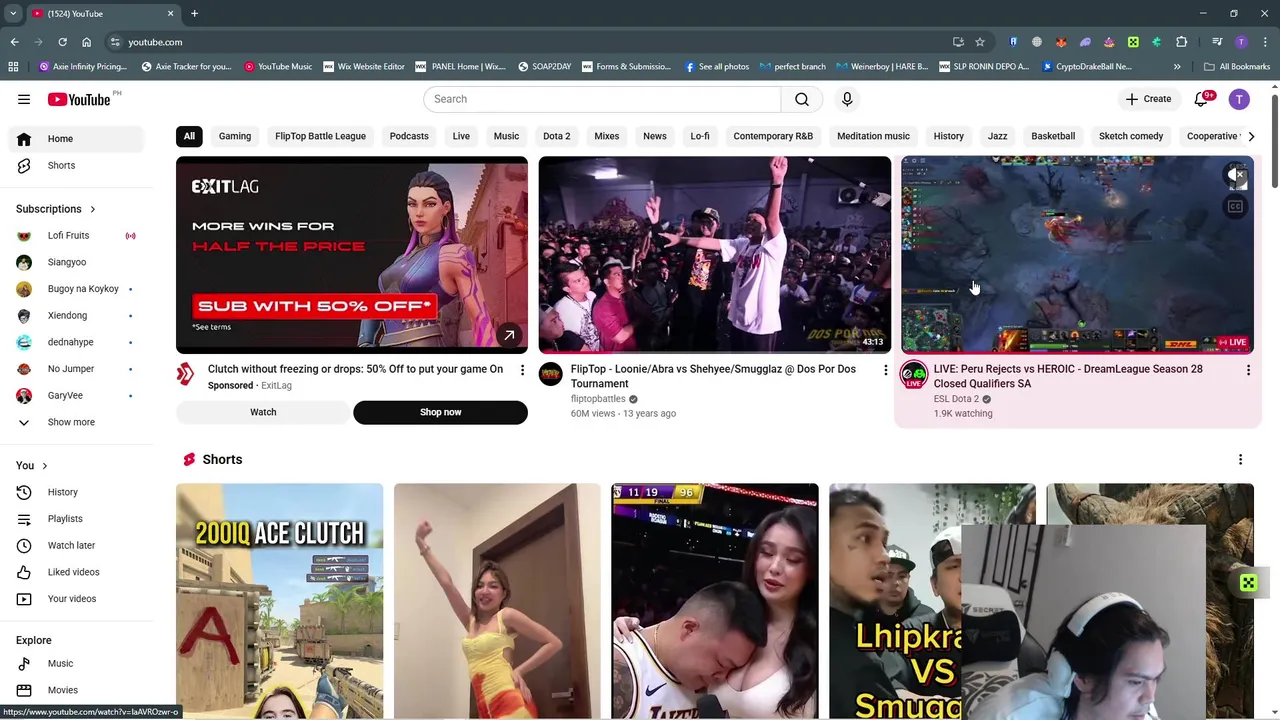This screenshot has height=720, width=1280.
Task: Select the Podcasts filter chip
Action: pyautogui.click(x=409, y=136)
